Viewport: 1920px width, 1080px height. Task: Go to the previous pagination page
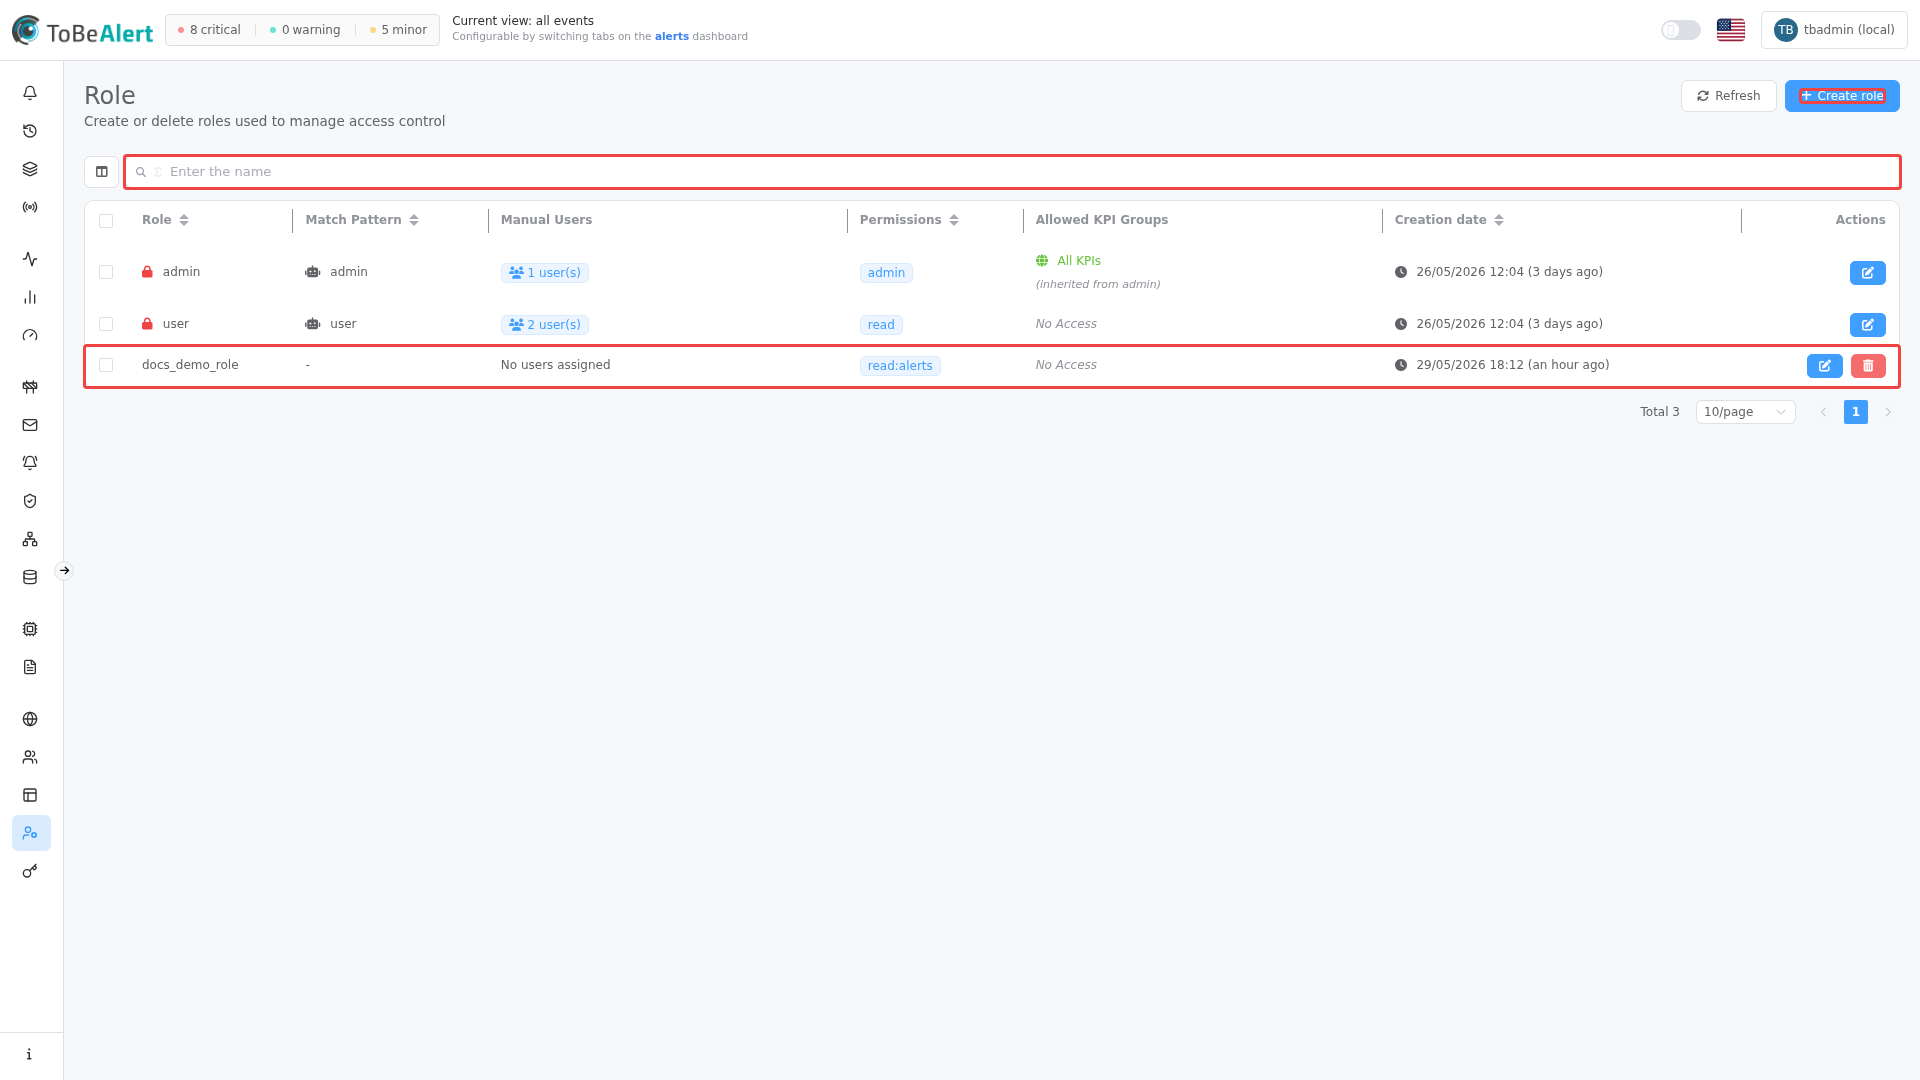tap(1823, 412)
